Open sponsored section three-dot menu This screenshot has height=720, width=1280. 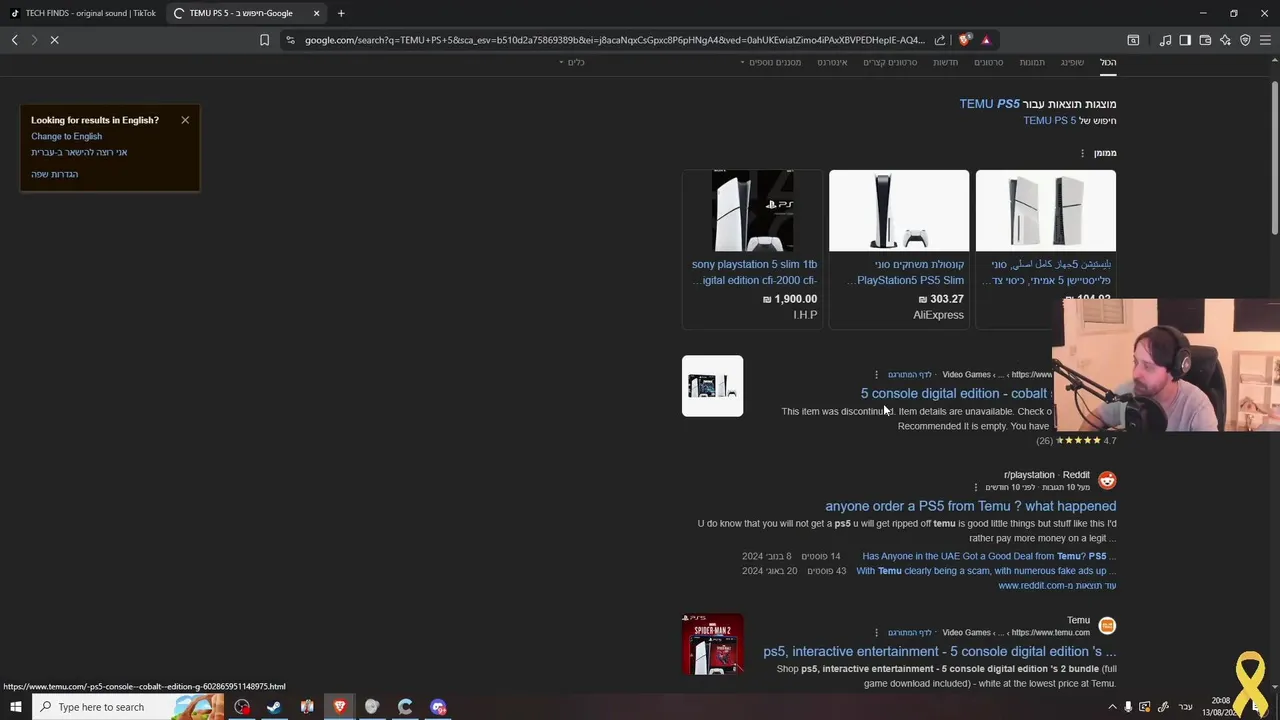1082,153
